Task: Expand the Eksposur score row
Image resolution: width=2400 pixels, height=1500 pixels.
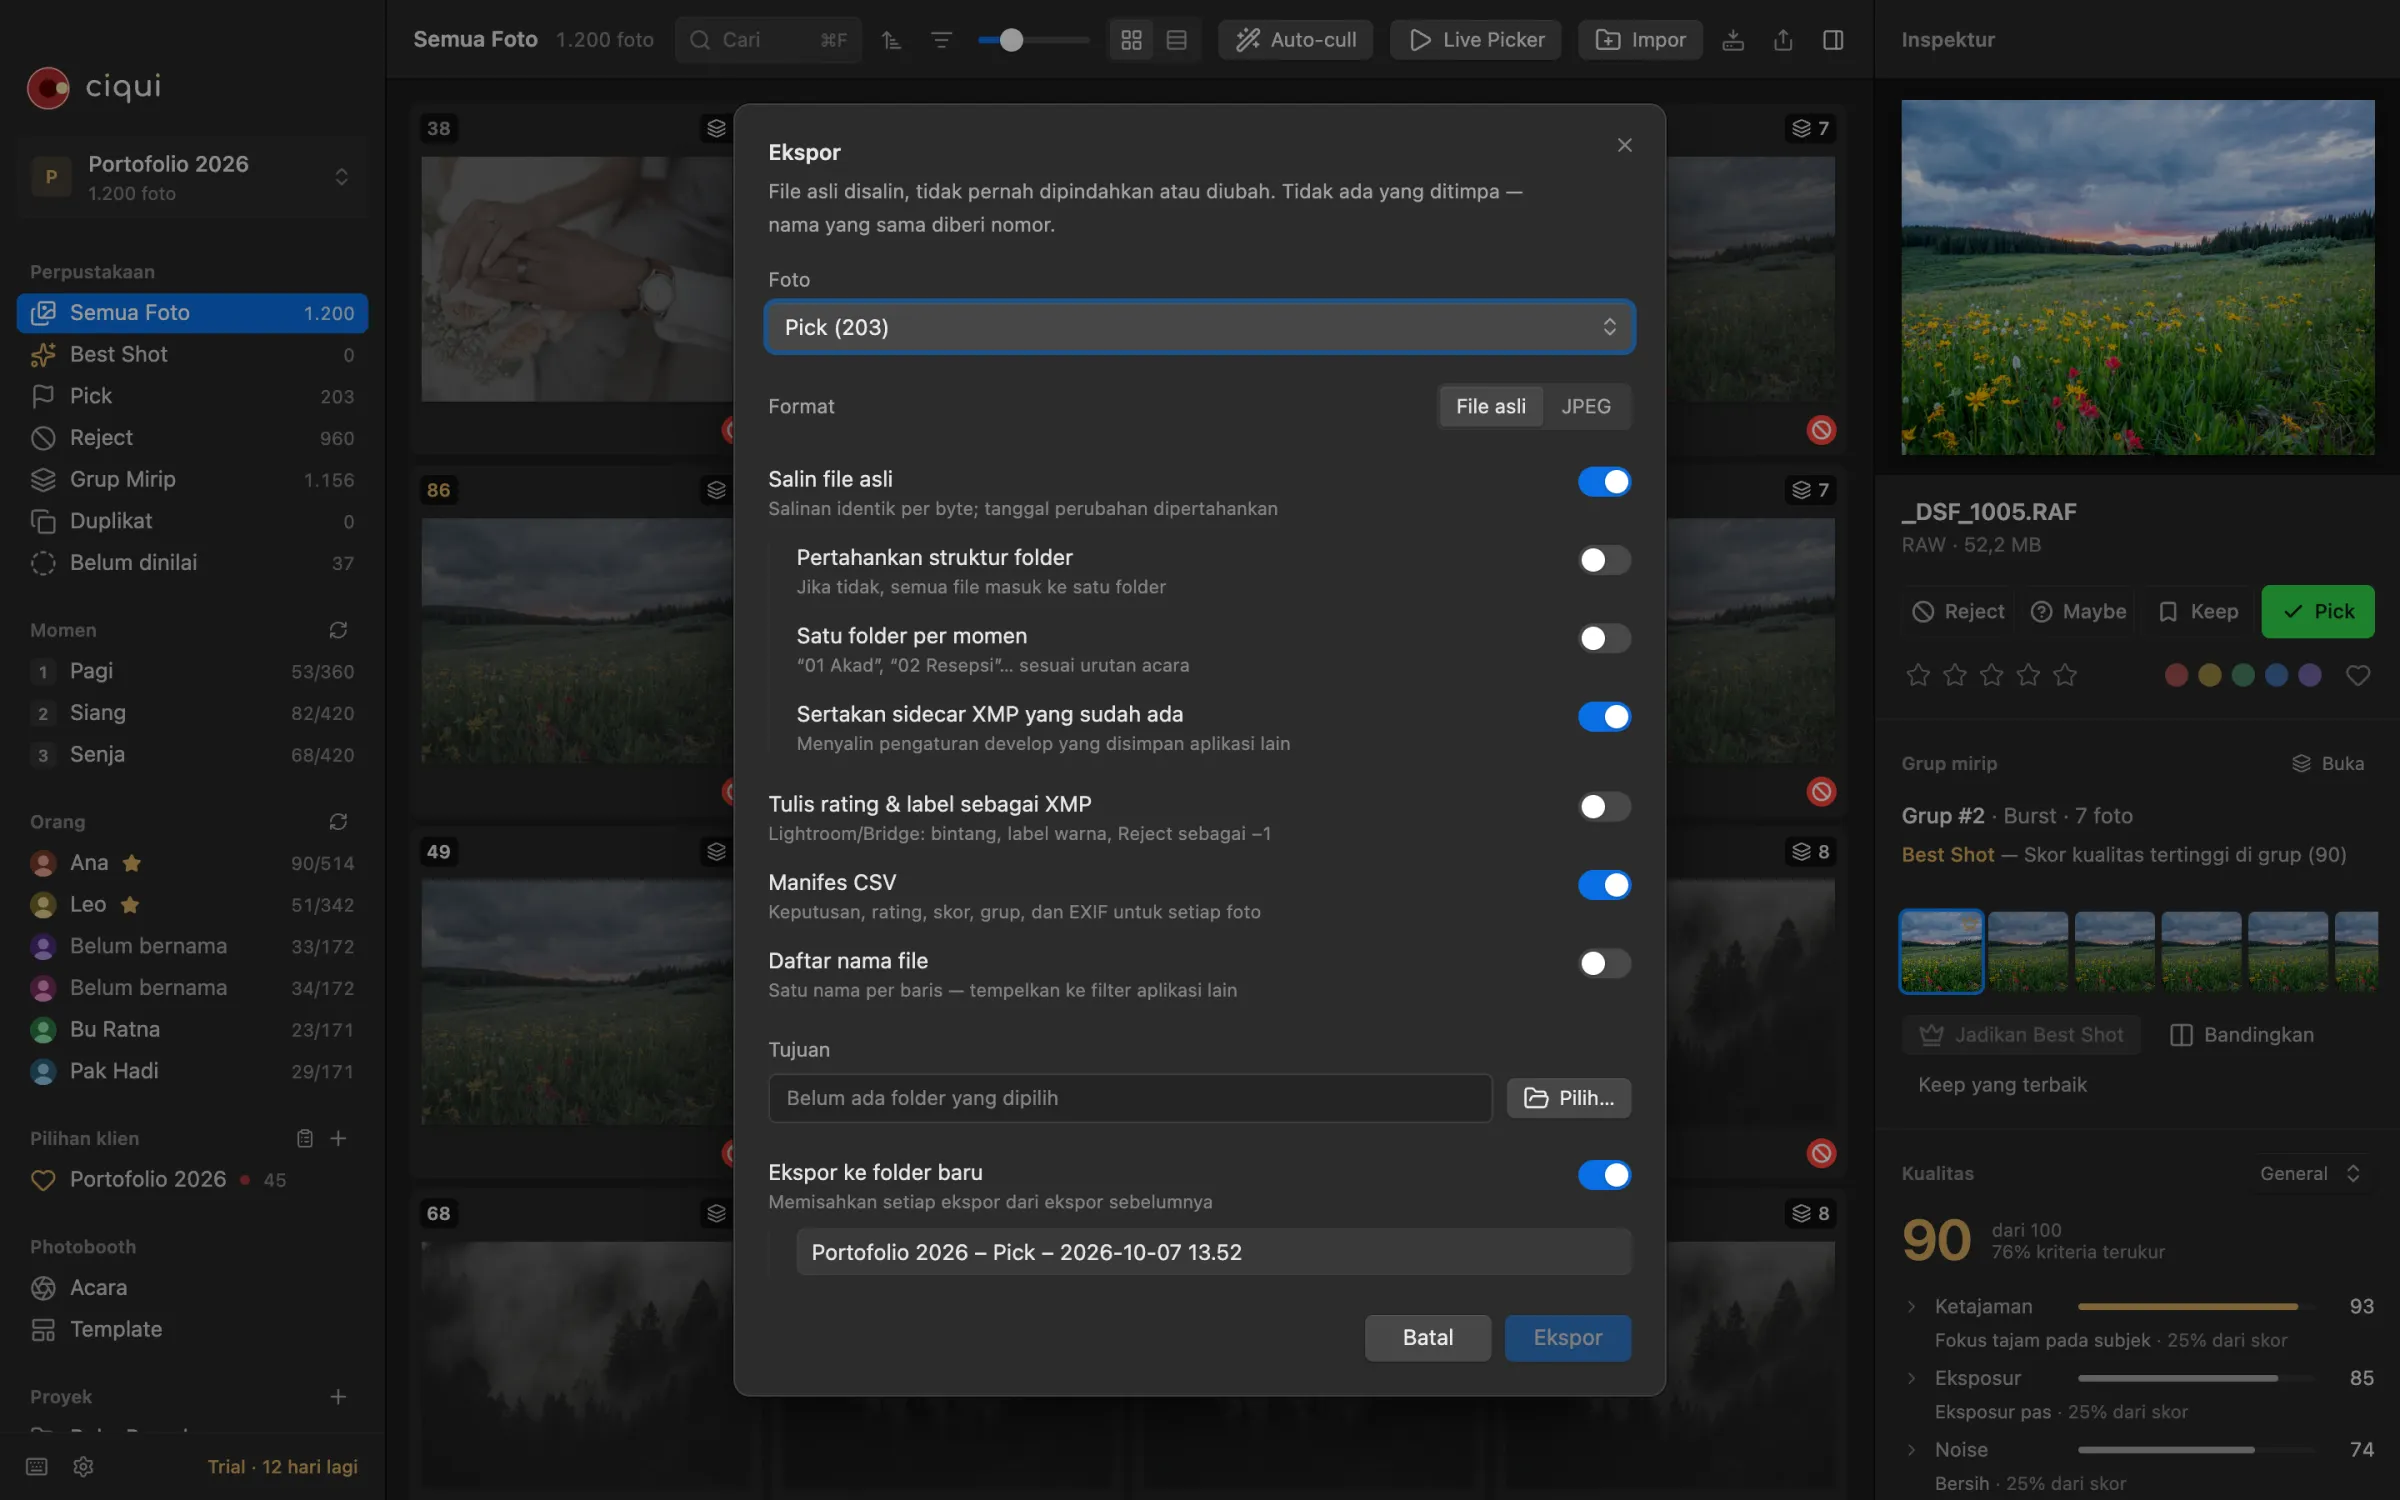Action: coord(1911,1378)
